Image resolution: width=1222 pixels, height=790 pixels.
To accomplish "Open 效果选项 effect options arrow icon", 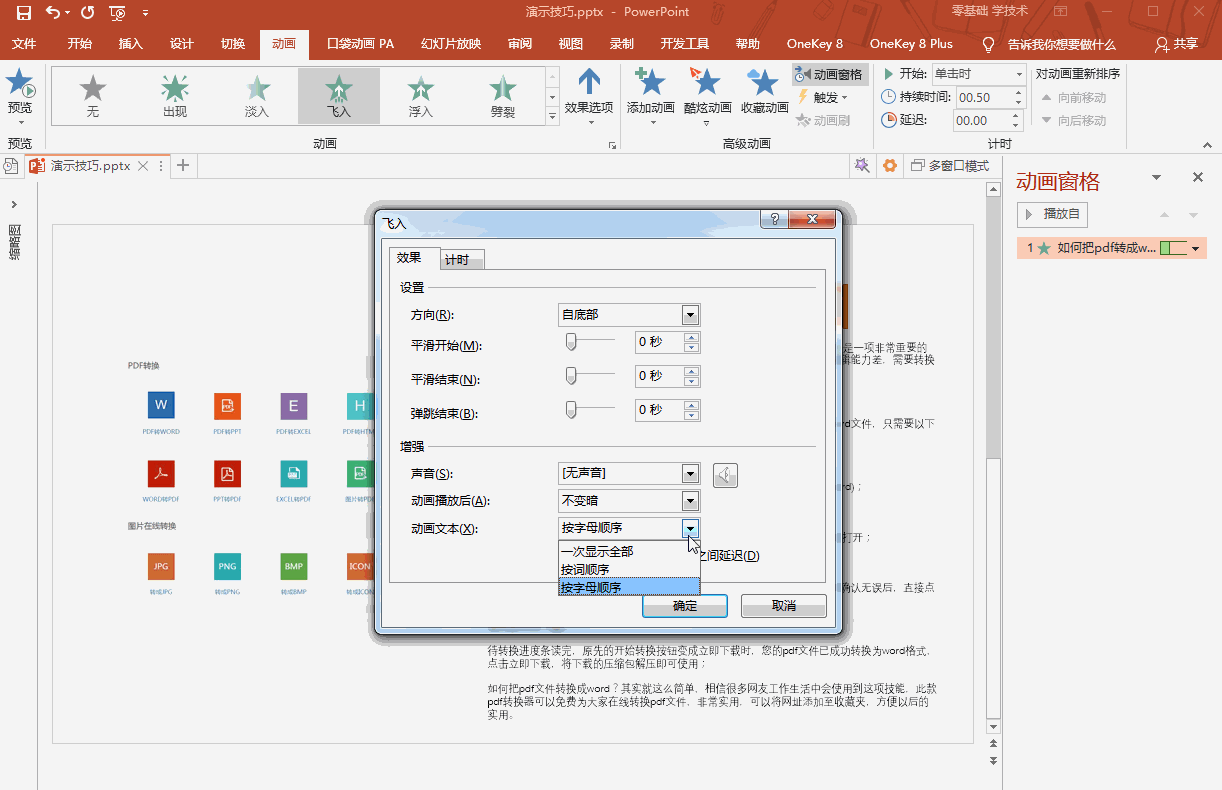I will pos(589,82).
